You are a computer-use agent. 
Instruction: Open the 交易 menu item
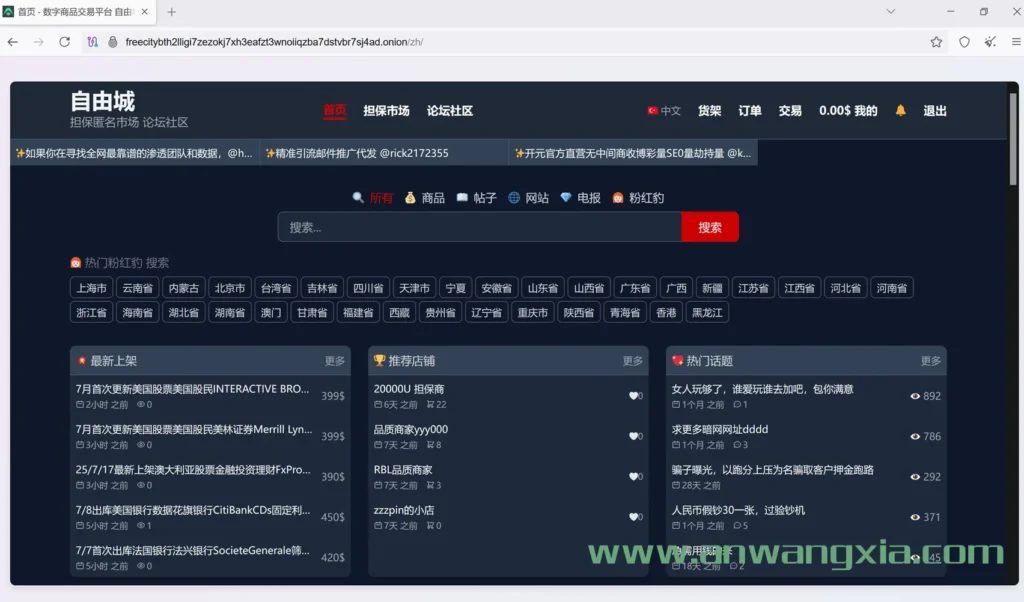[790, 111]
